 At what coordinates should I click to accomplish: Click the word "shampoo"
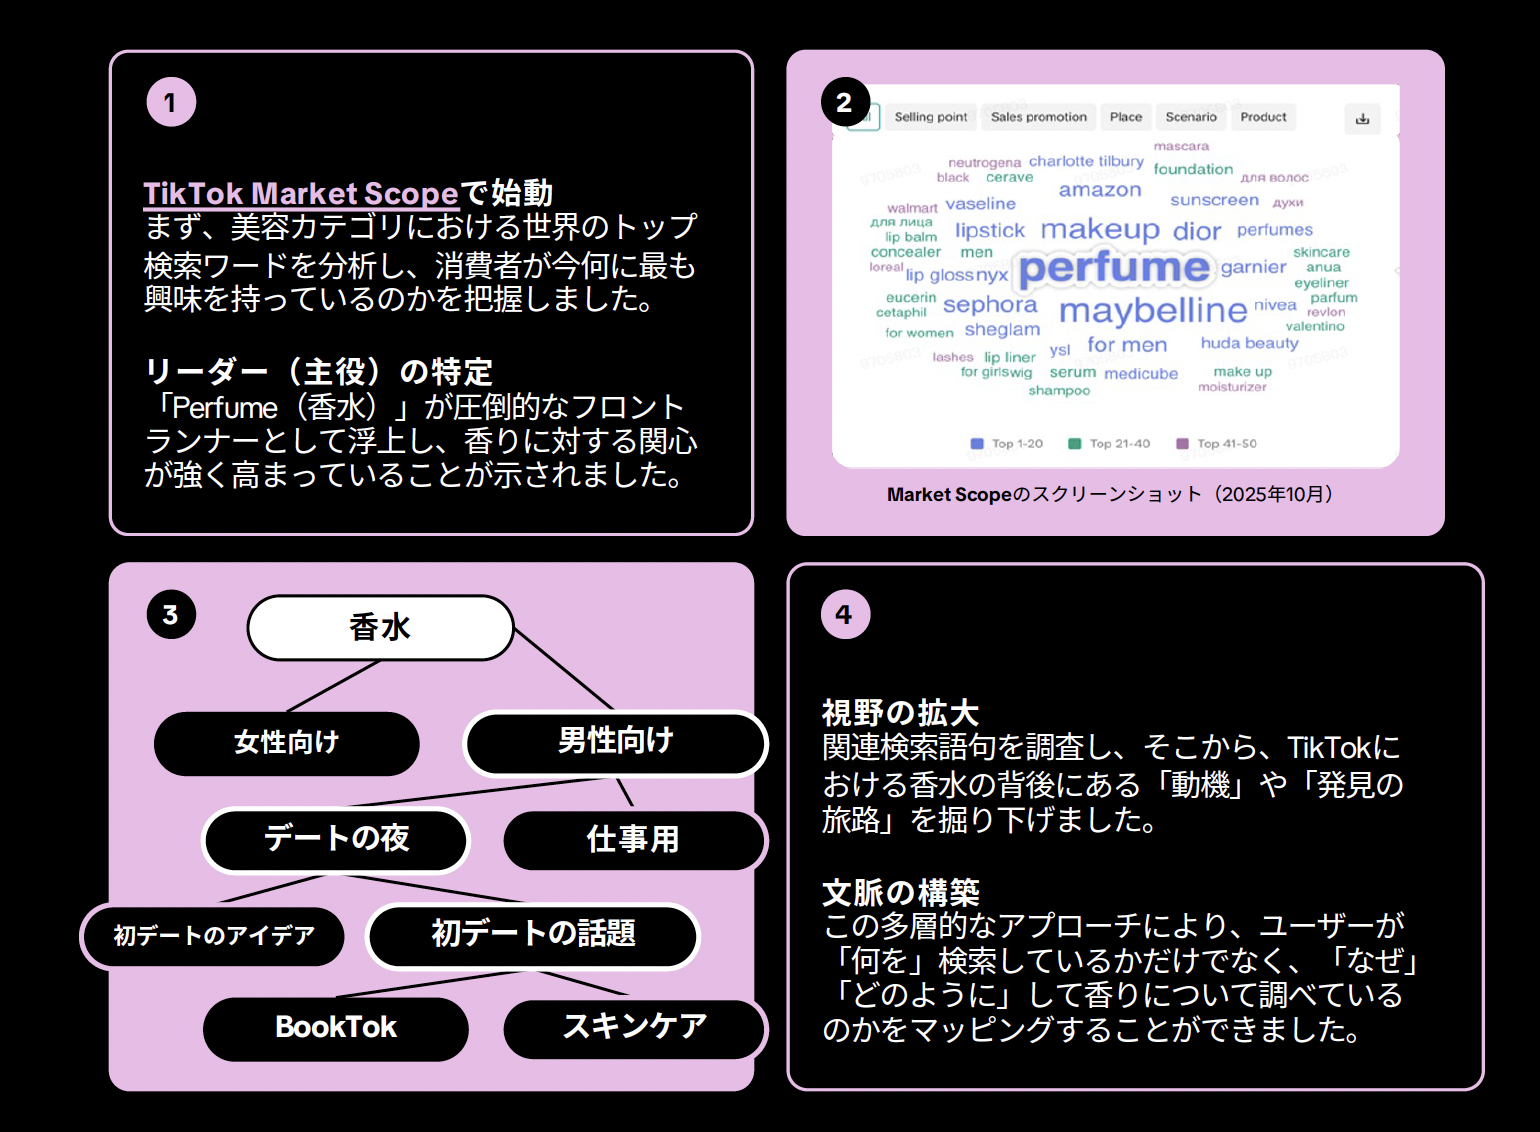click(1059, 391)
